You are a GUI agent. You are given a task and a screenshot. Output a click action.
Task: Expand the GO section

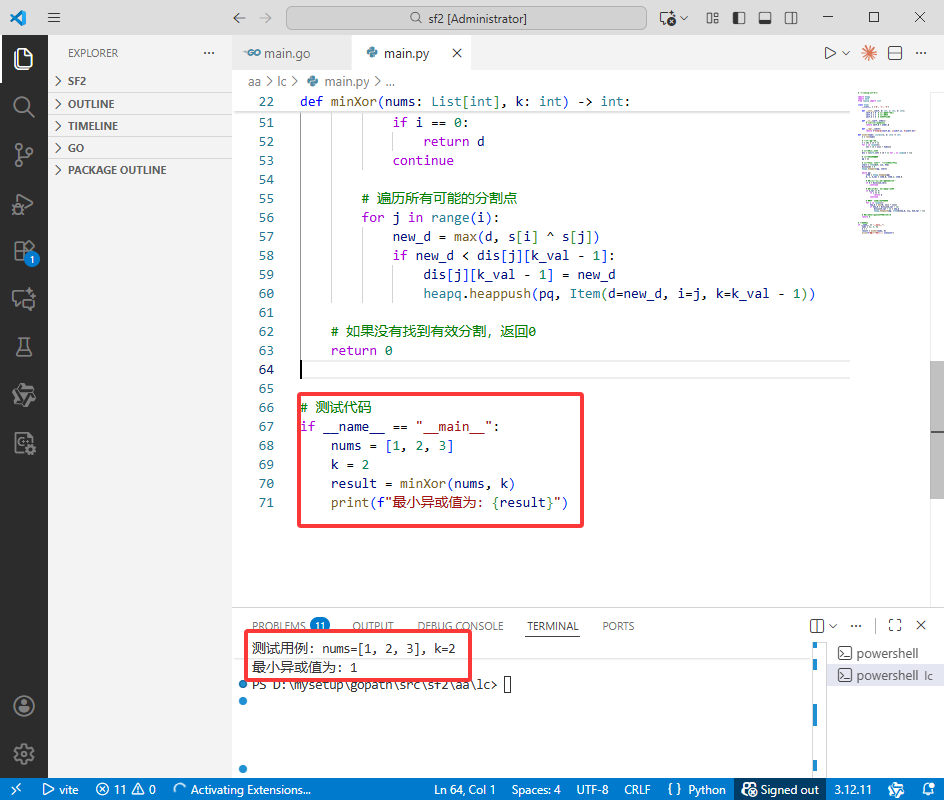[x=140, y=148]
